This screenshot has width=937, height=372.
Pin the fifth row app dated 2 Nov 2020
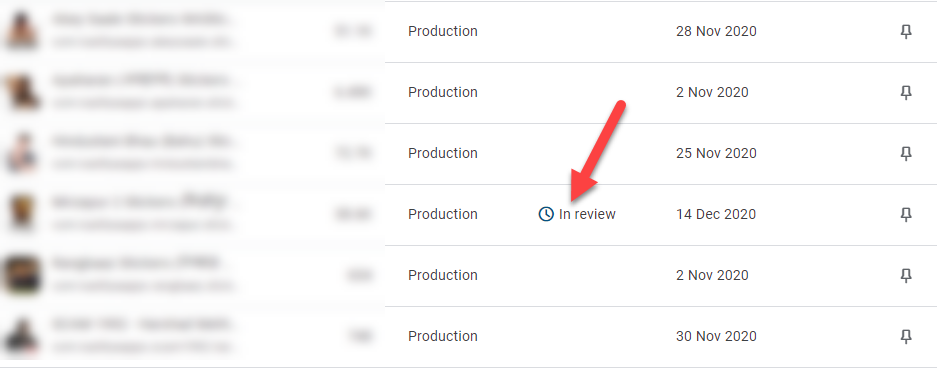click(x=906, y=275)
